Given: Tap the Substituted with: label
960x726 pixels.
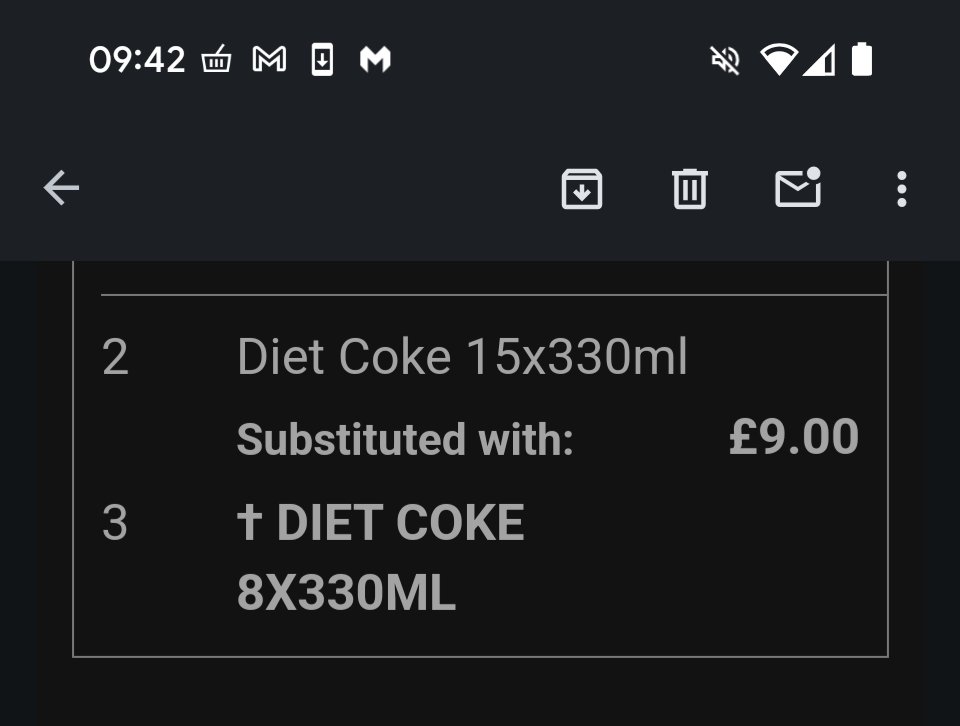Looking at the screenshot, I should coord(405,440).
